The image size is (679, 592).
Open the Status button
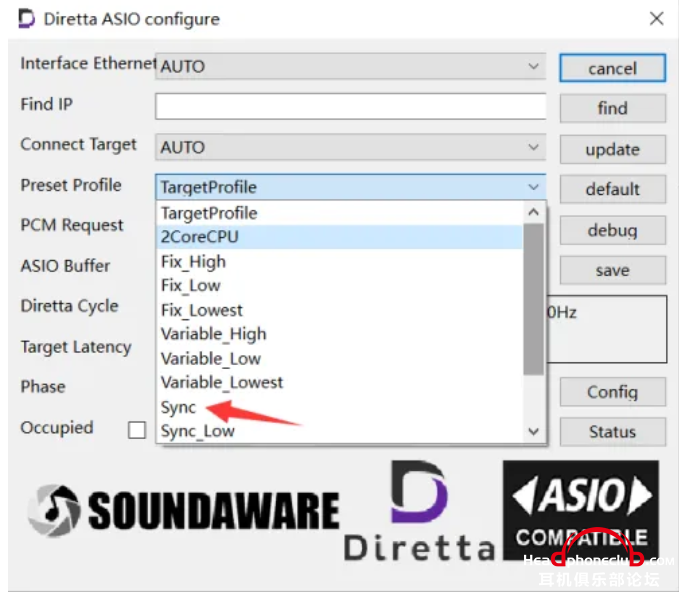point(612,432)
